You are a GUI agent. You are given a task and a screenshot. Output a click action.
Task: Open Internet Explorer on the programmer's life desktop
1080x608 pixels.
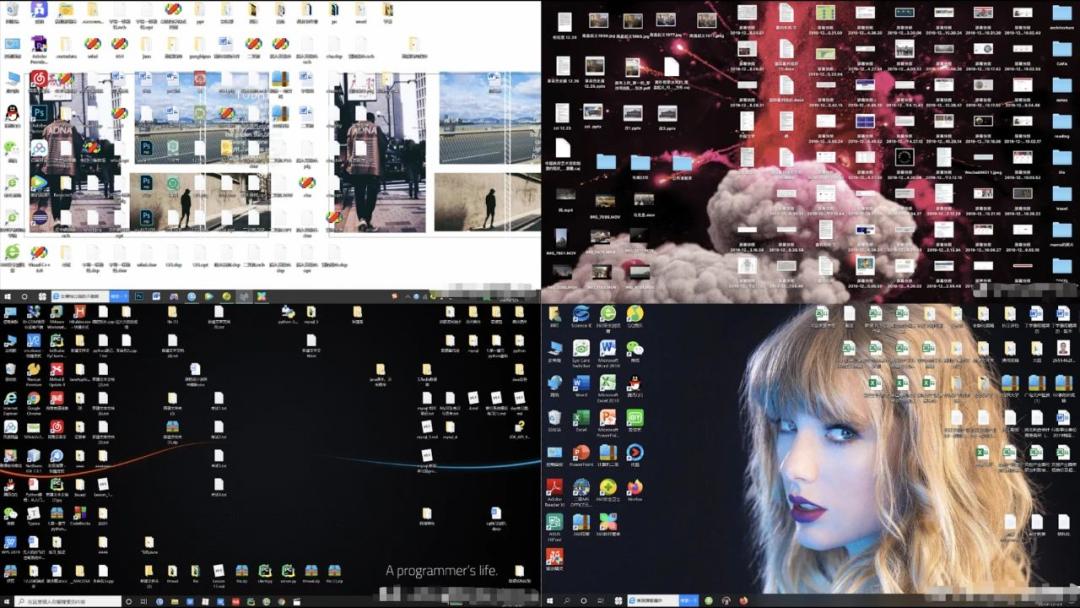coord(10,397)
